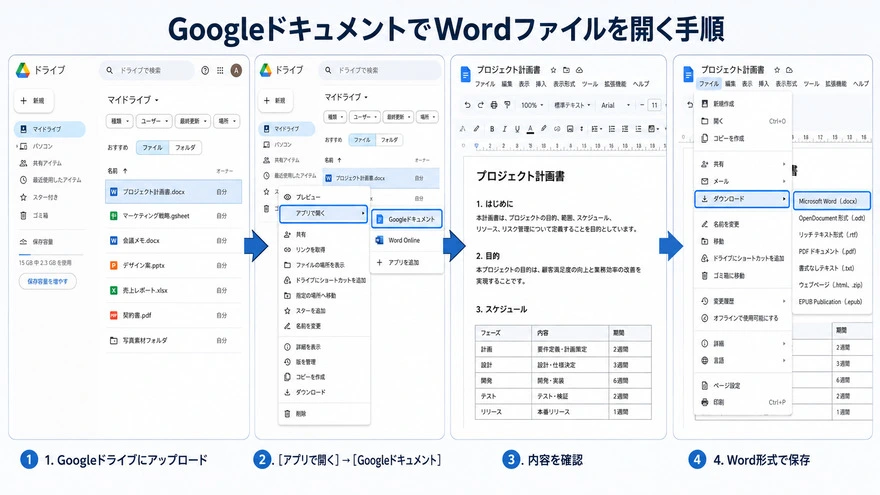Viewport: 880px width, 495px height.
Task: Click the highlight color pen in step 3
Action: tap(544, 129)
